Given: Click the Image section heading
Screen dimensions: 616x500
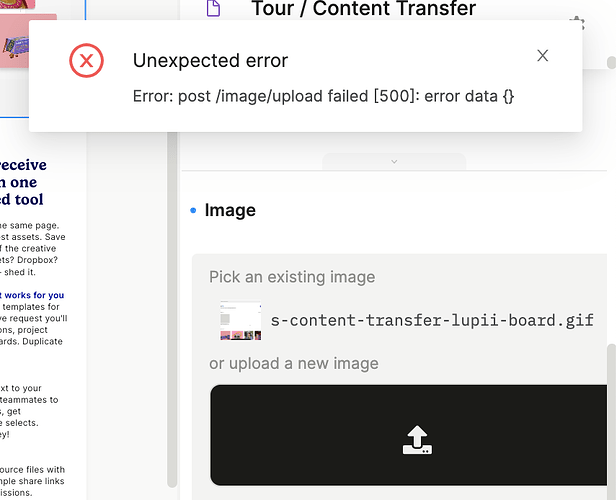Looking at the screenshot, I should pos(230,210).
